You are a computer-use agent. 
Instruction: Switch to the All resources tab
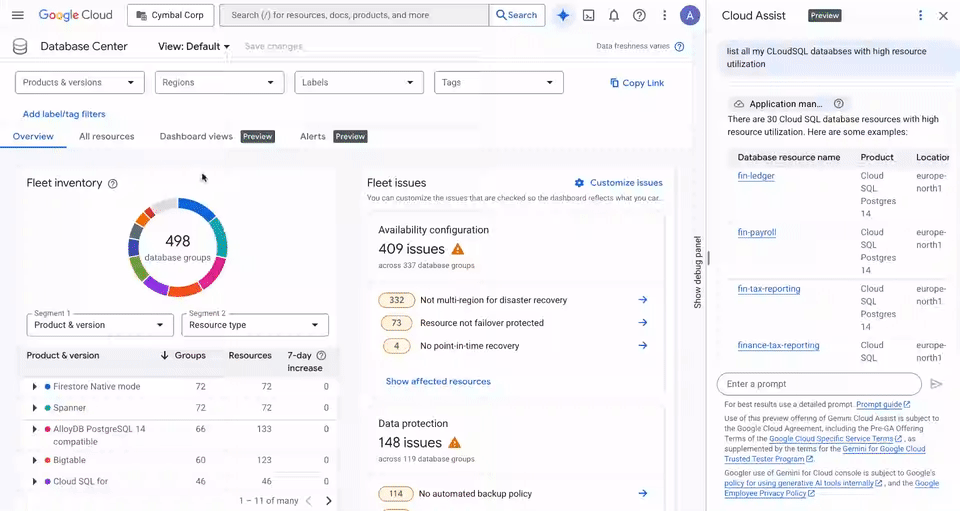point(107,136)
